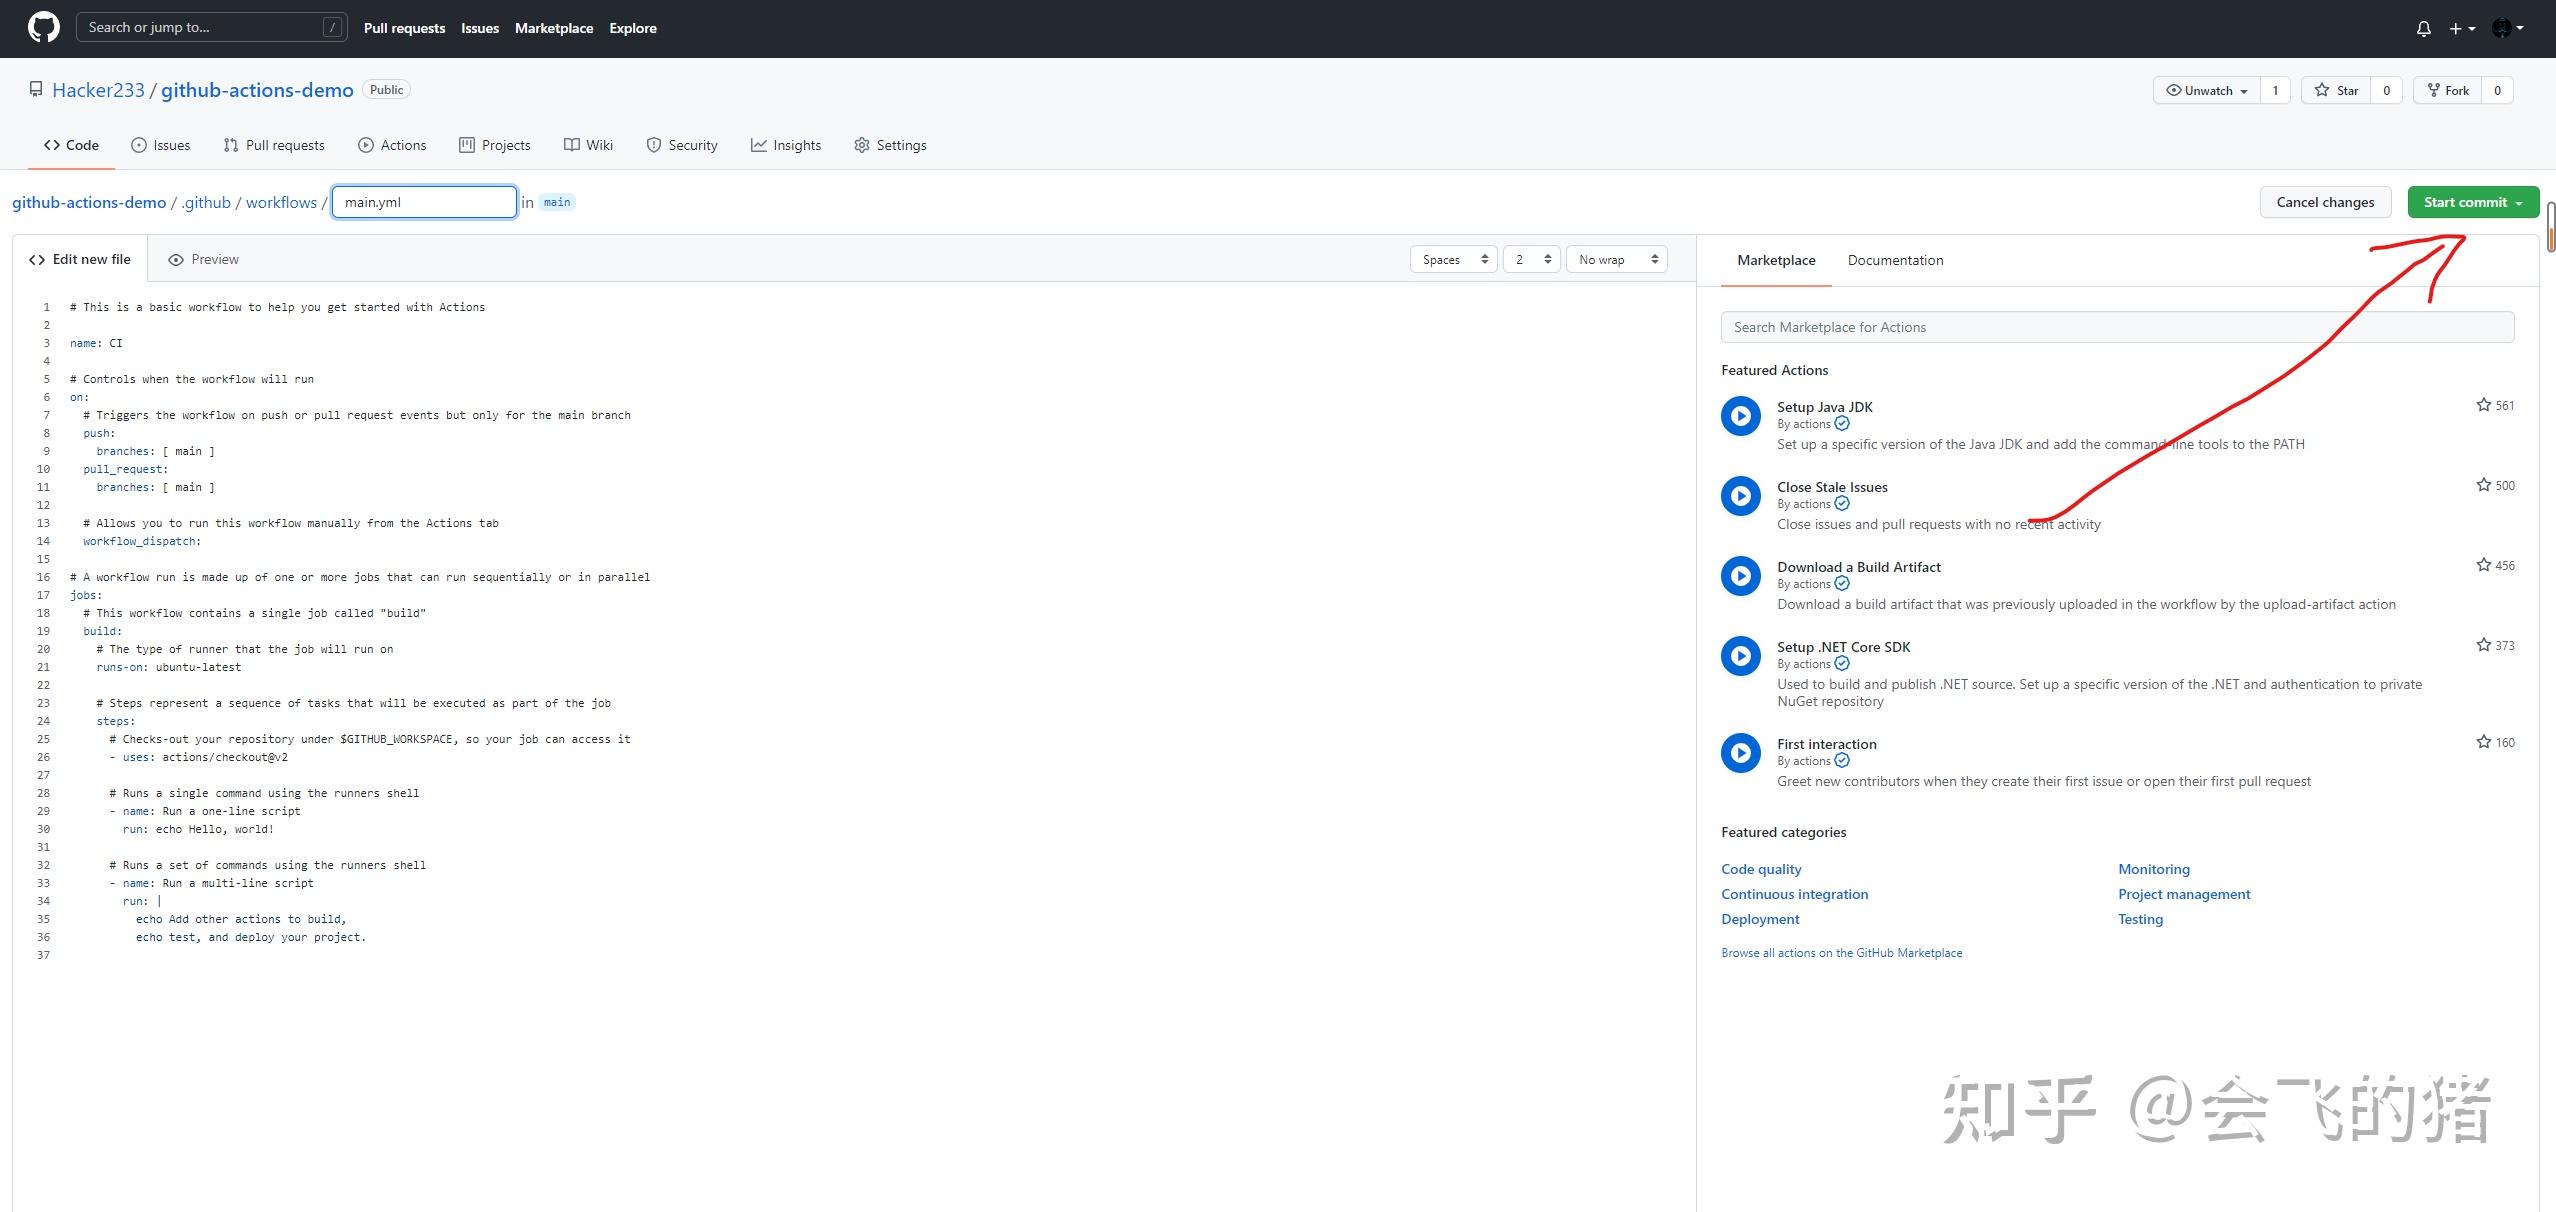
Task: Open the notifications bell icon
Action: click(2424, 27)
